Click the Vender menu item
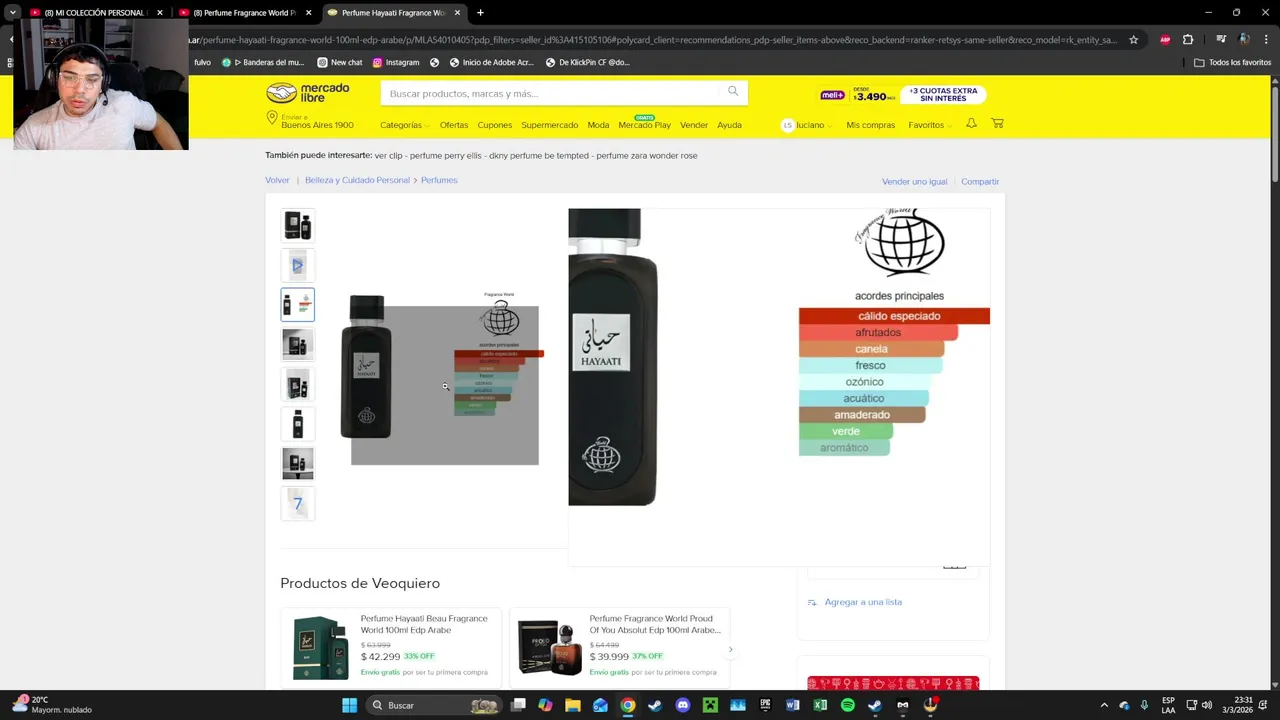Screen dimensions: 1280x720 [x=694, y=125]
